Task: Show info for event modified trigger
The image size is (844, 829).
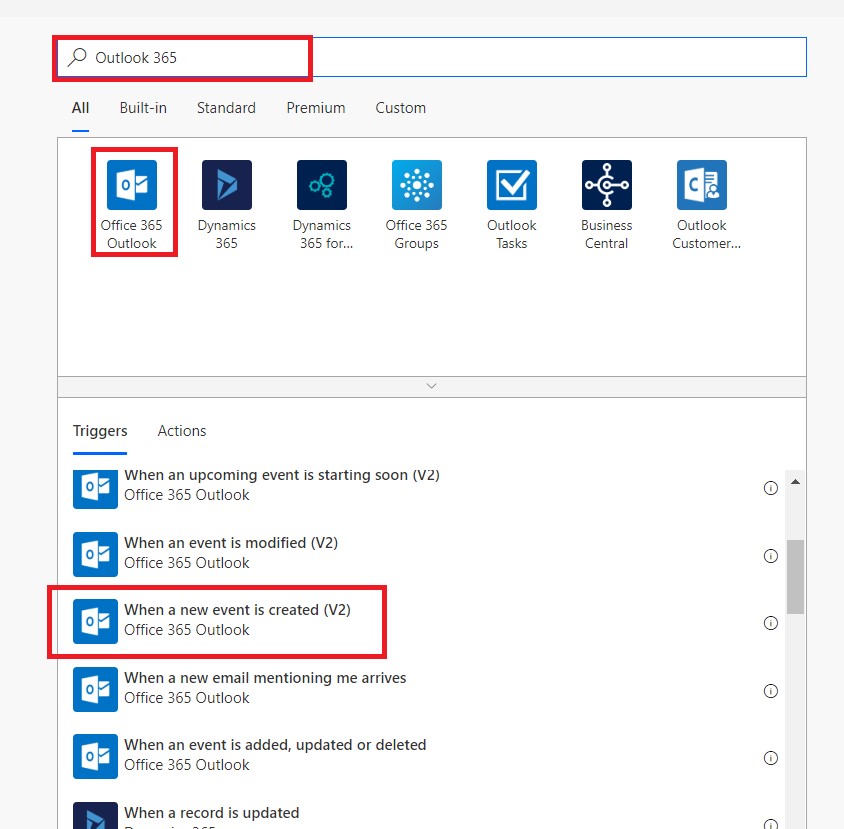Action: pyautogui.click(x=770, y=556)
